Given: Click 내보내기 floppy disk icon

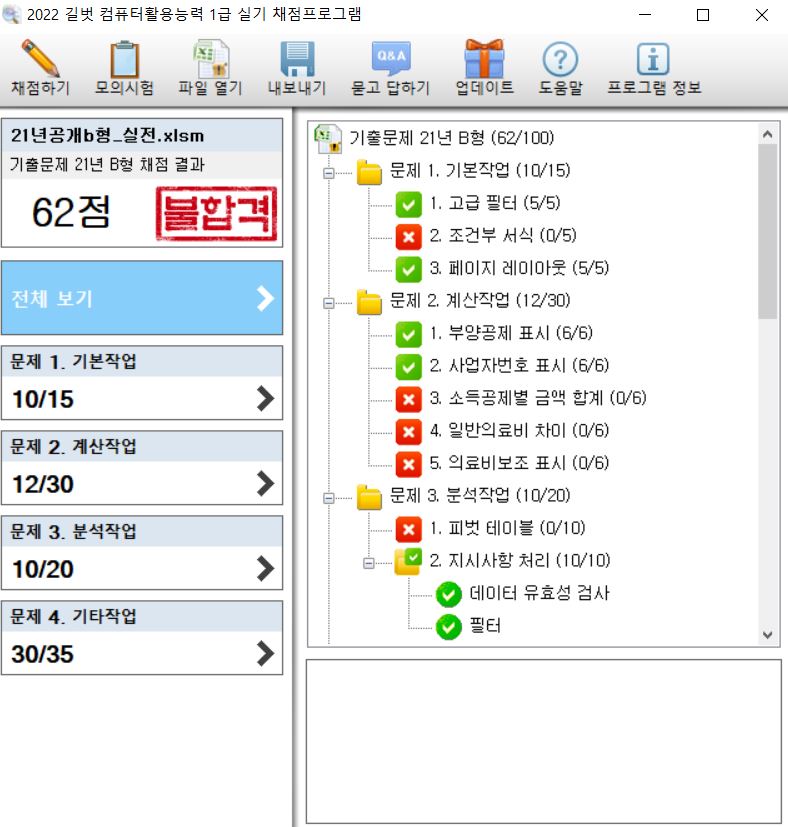Looking at the screenshot, I should 297,60.
